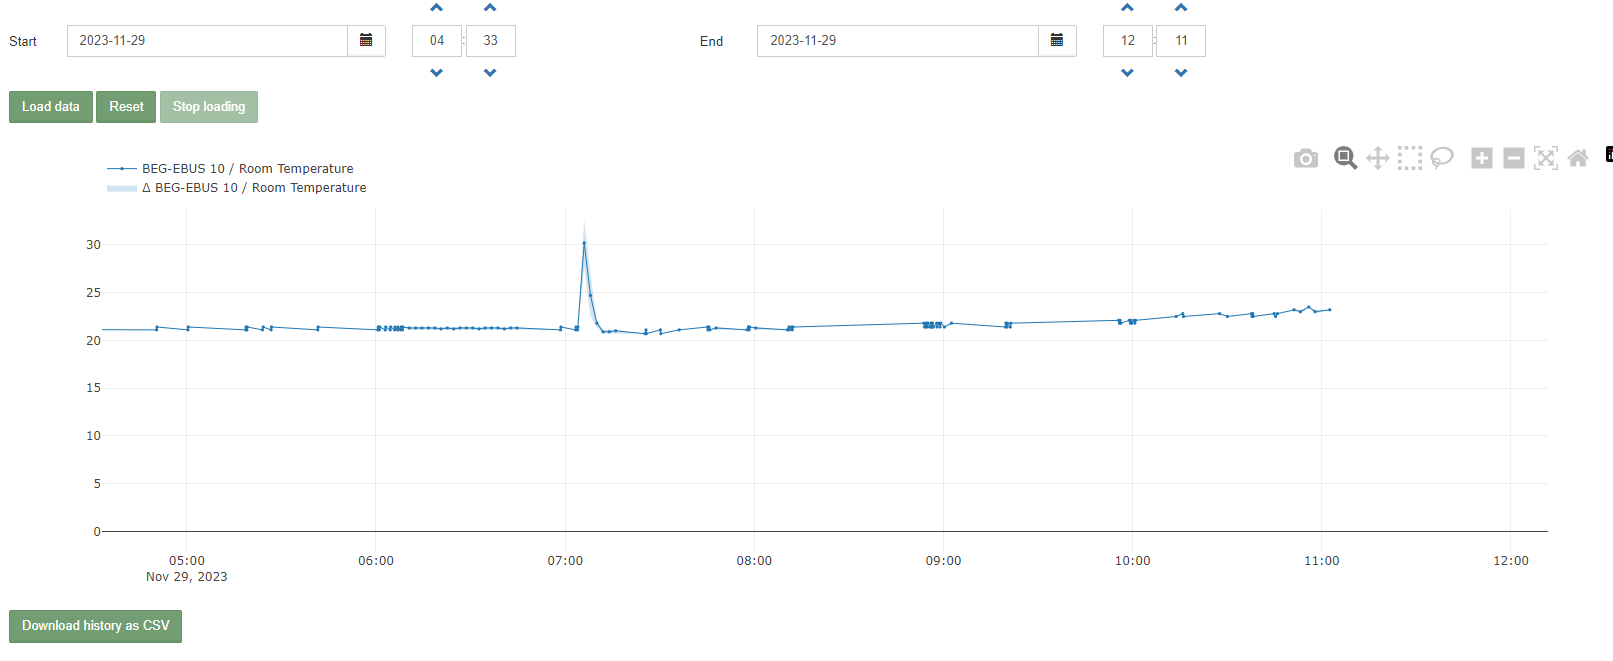Viewport: 1613px width, 661px height.
Task: Increase the Start hour with up arrow
Action: pos(436,8)
